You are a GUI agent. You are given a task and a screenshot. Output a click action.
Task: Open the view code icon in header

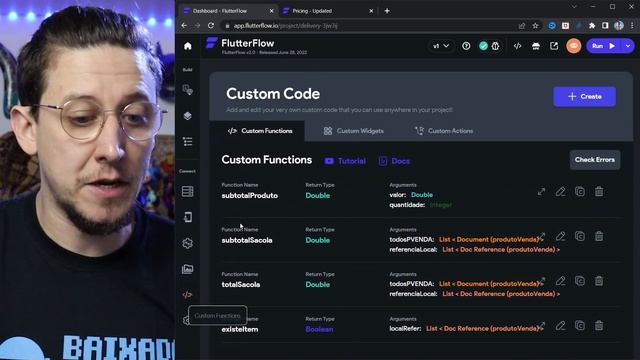click(518, 46)
